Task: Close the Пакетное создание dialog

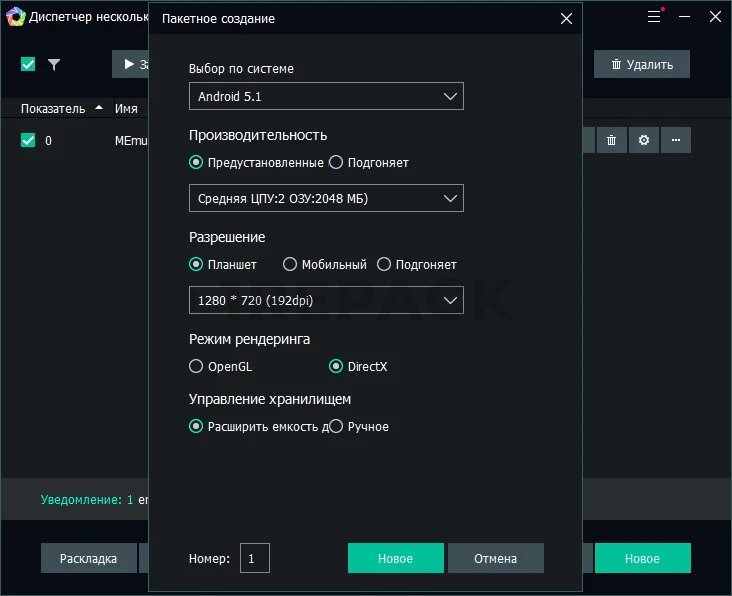Action: click(x=566, y=18)
